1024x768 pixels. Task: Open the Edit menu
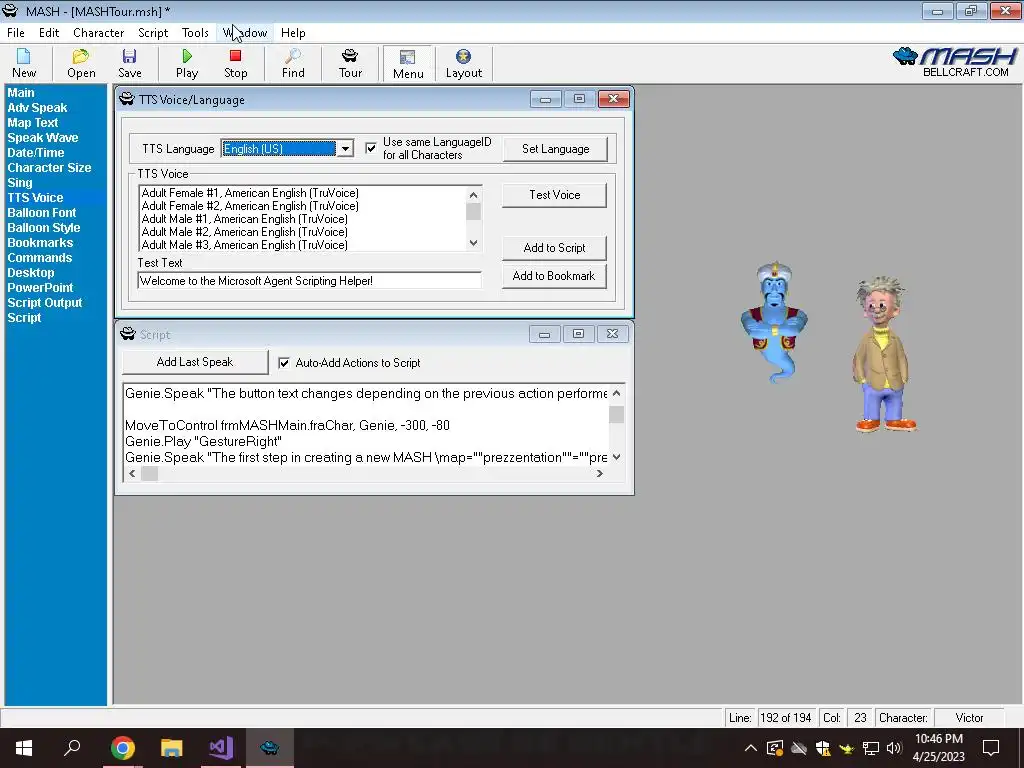click(x=49, y=33)
